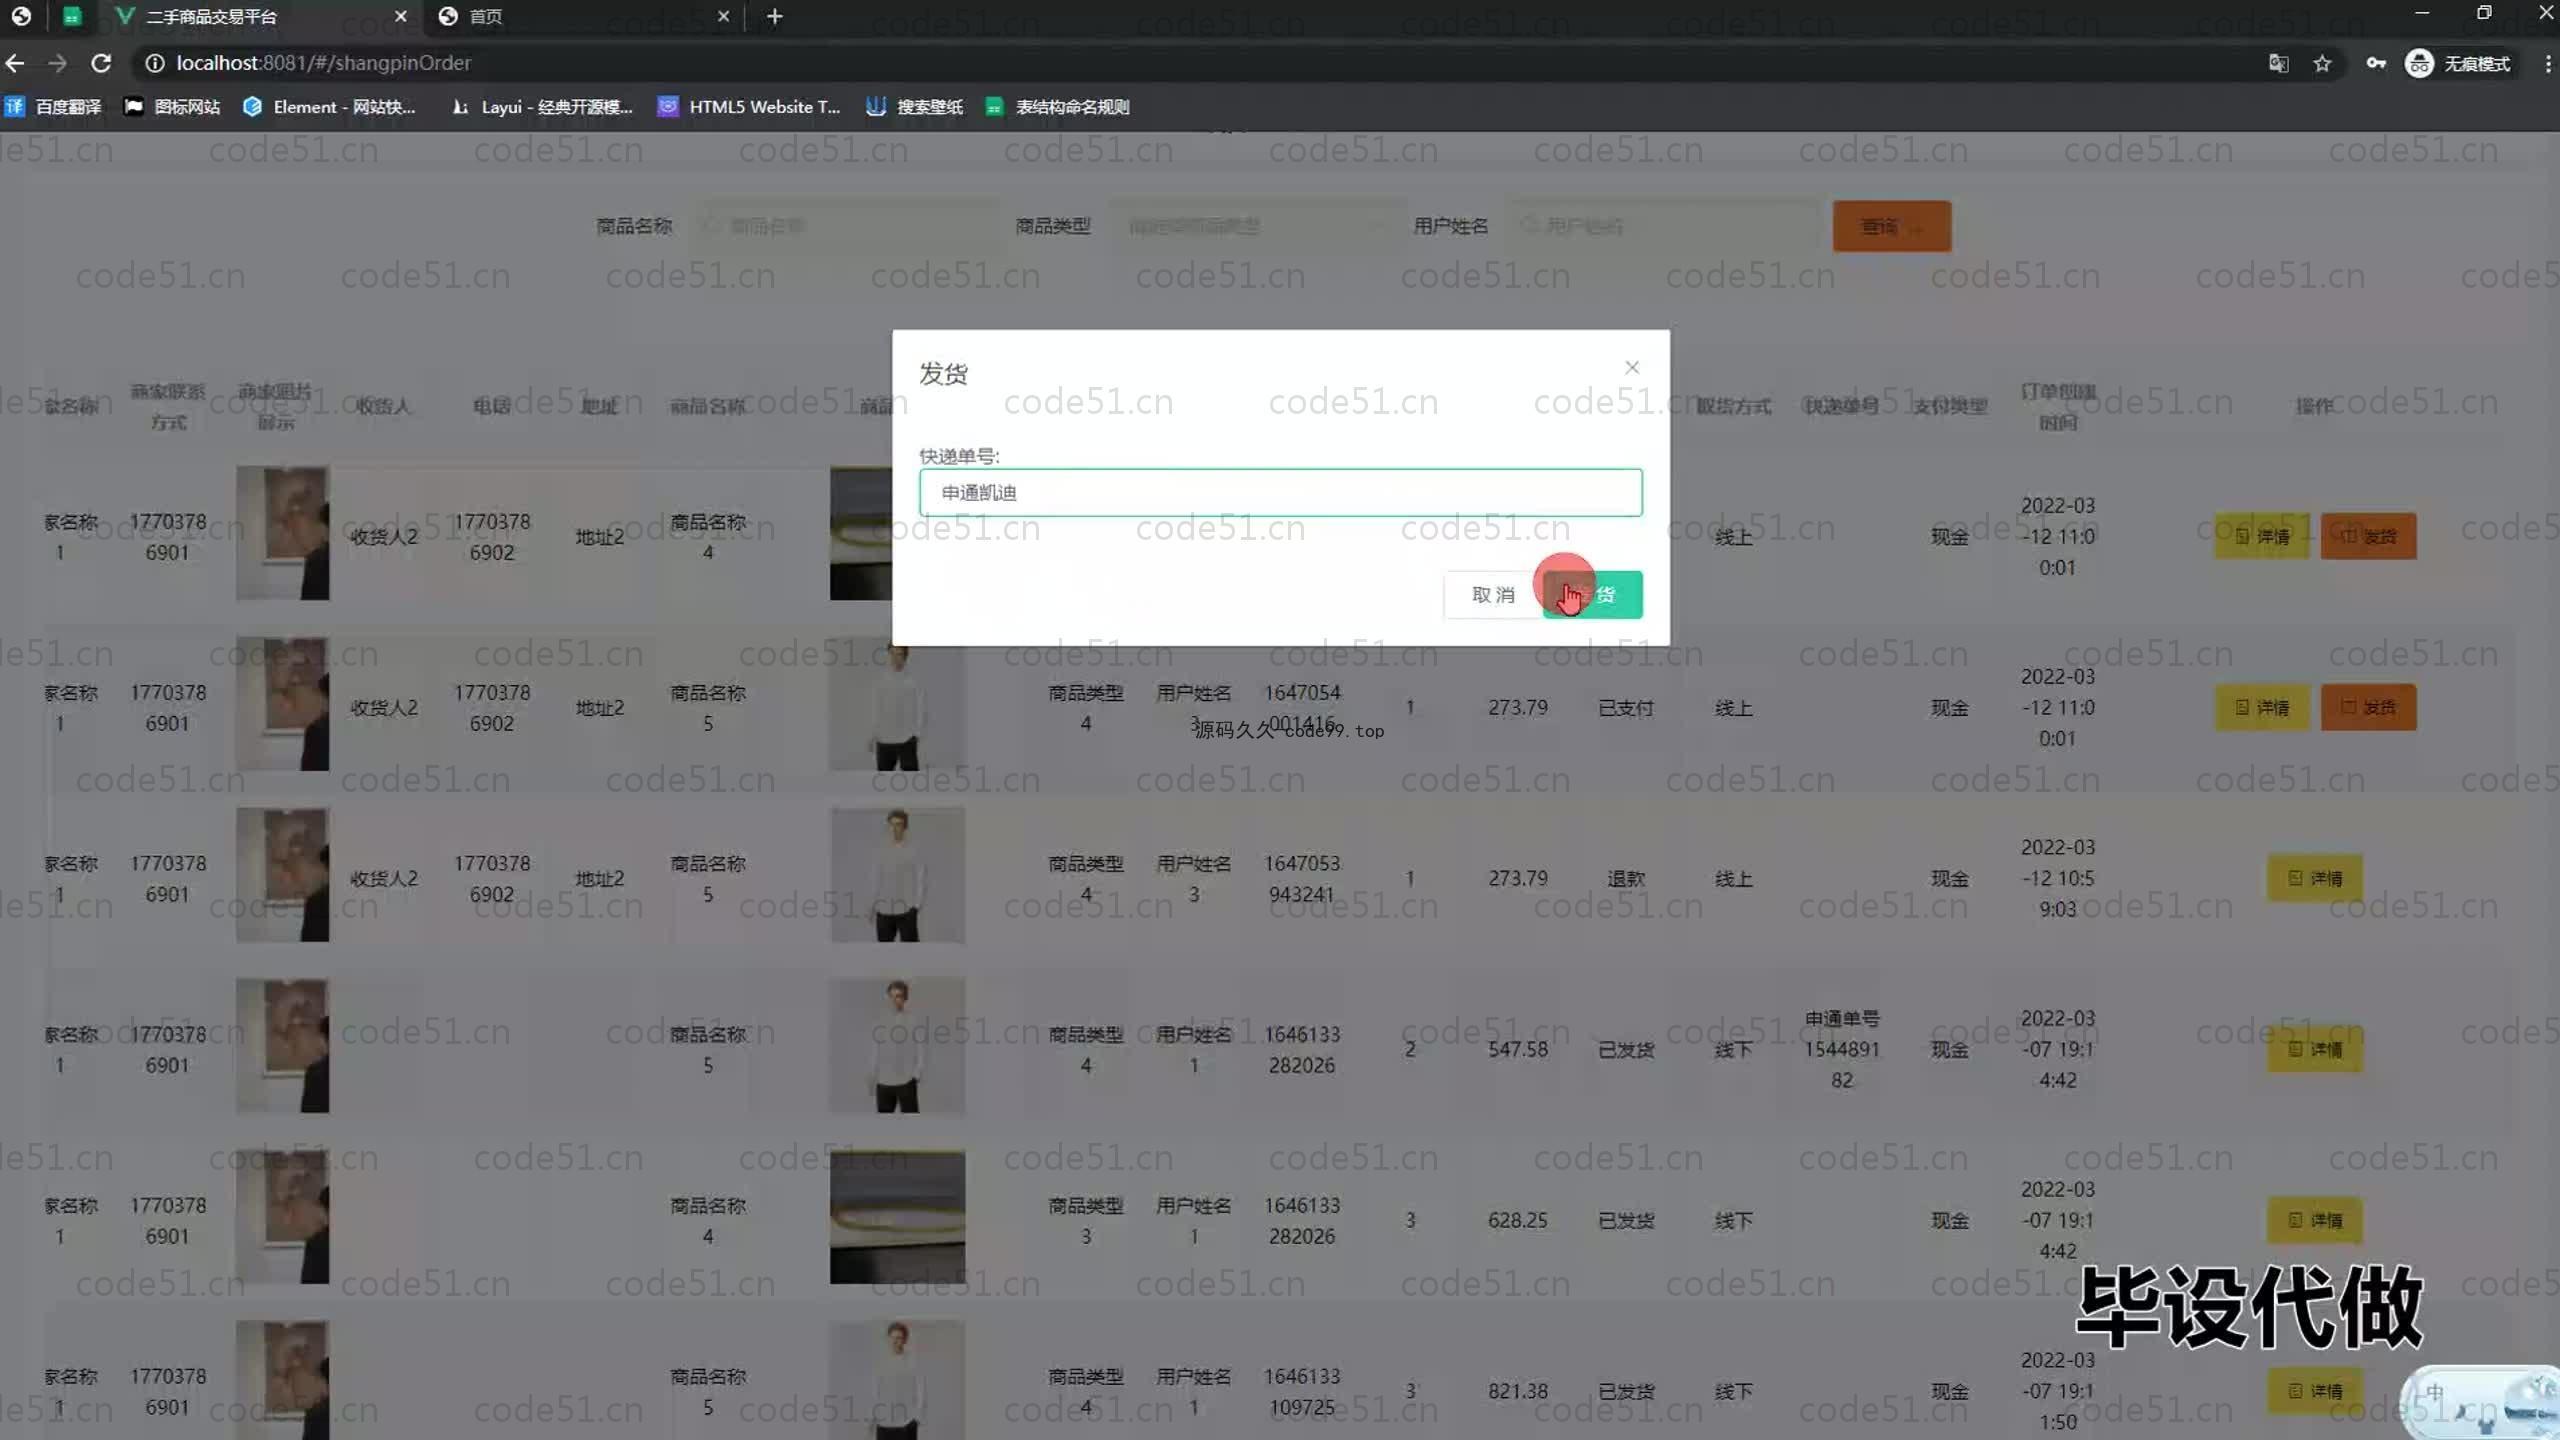
Task: Click 取消 in the 发货 dialog
Action: click(1493, 595)
